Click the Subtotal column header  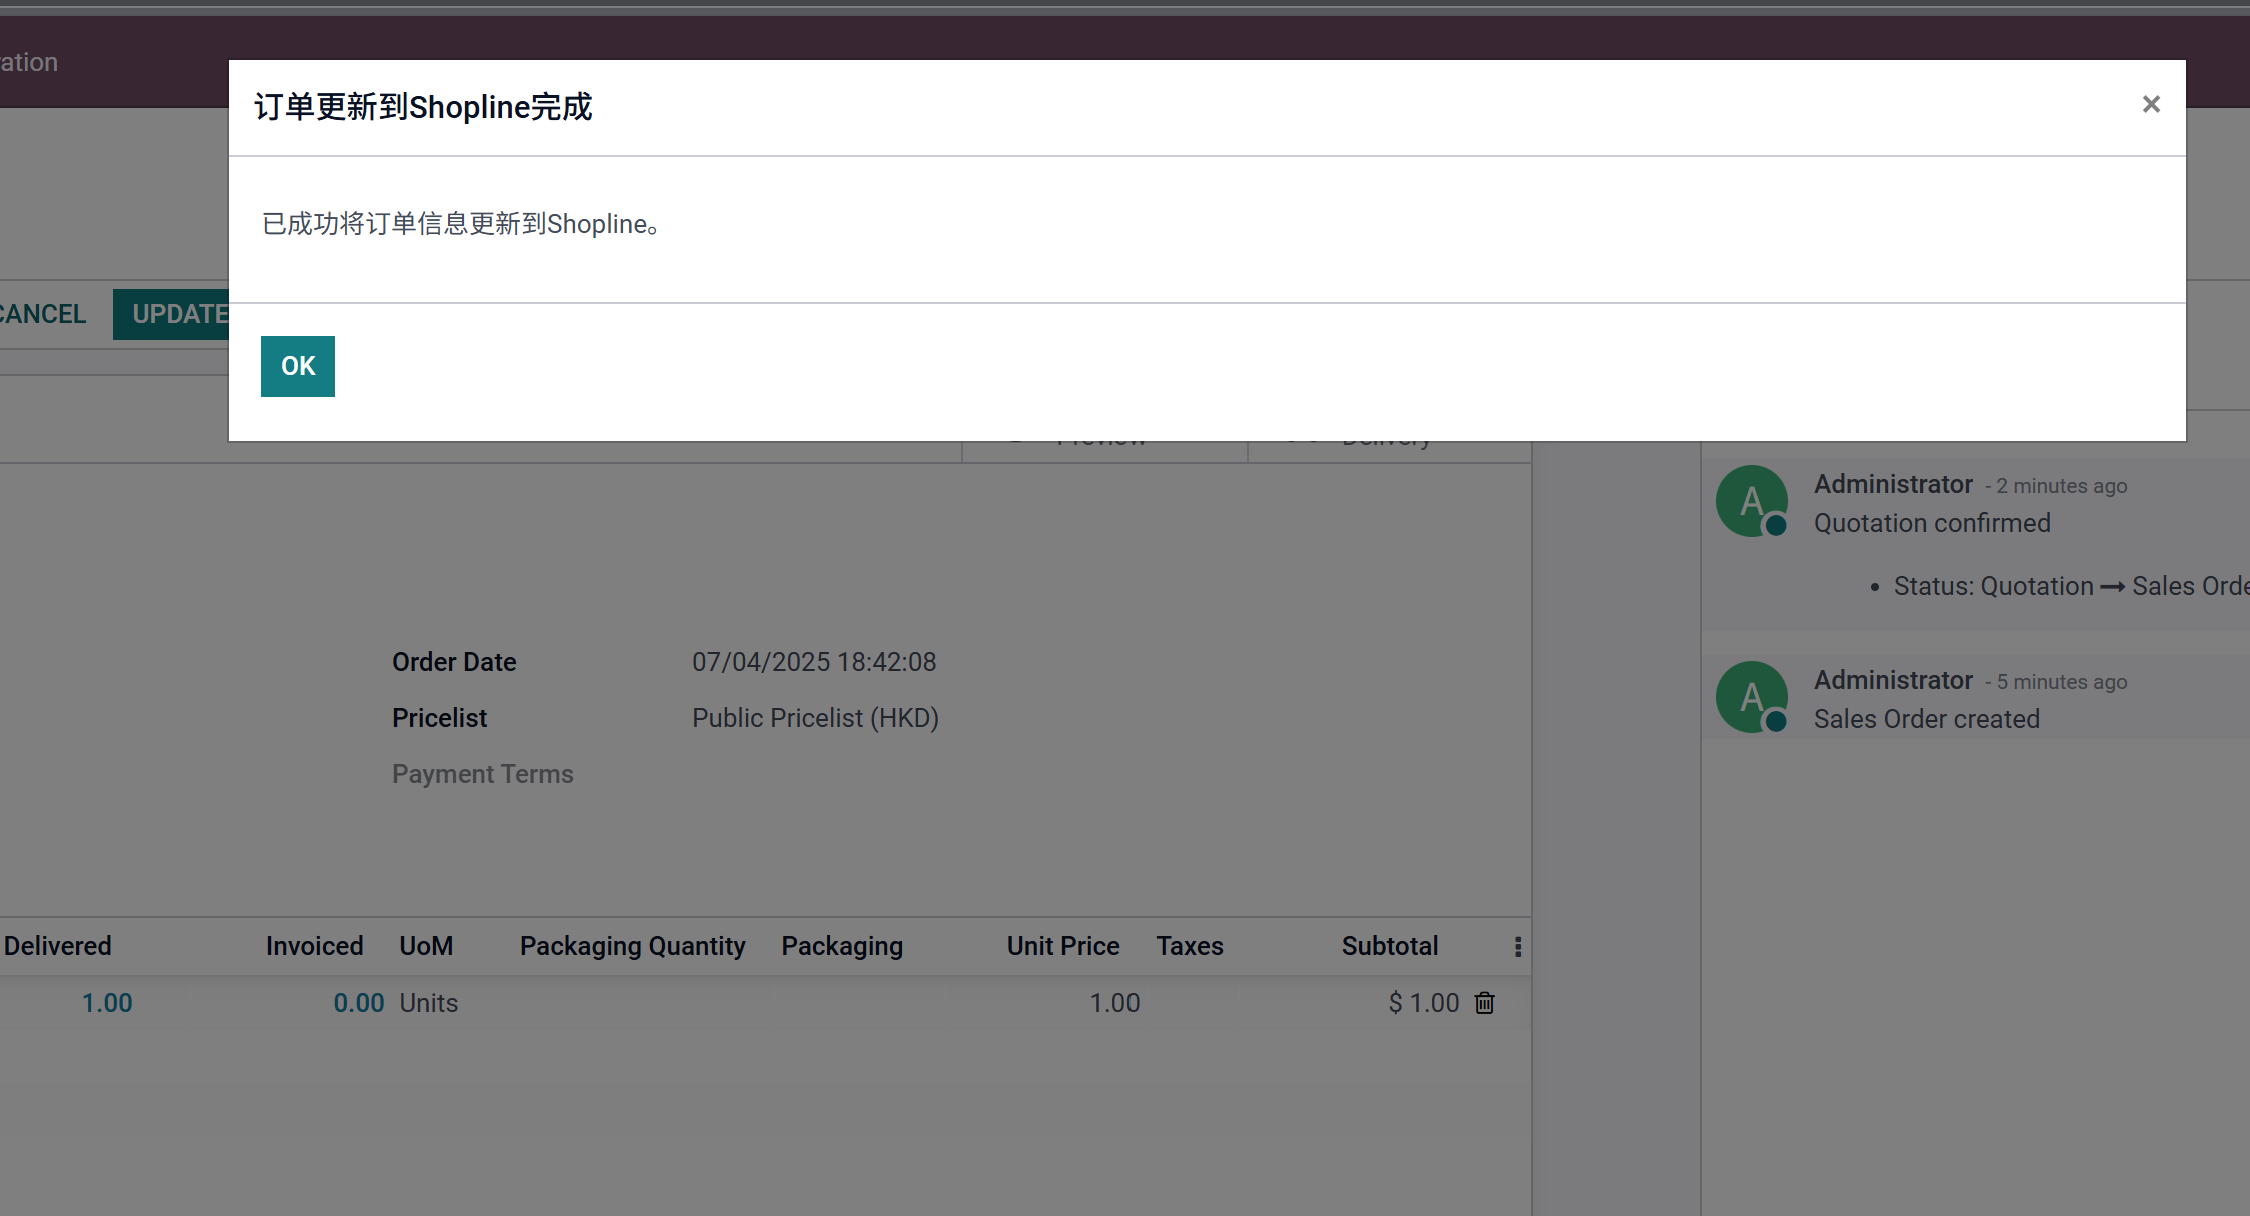pos(1390,946)
